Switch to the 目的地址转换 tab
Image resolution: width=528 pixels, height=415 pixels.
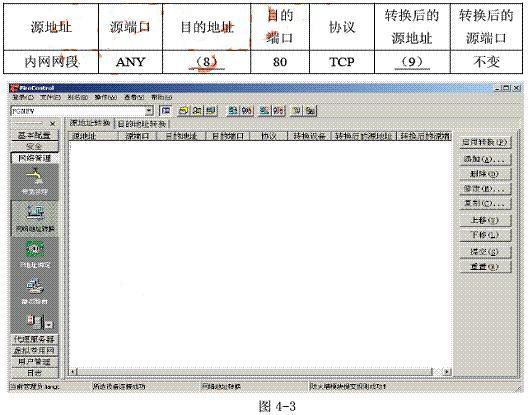tap(142, 124)
